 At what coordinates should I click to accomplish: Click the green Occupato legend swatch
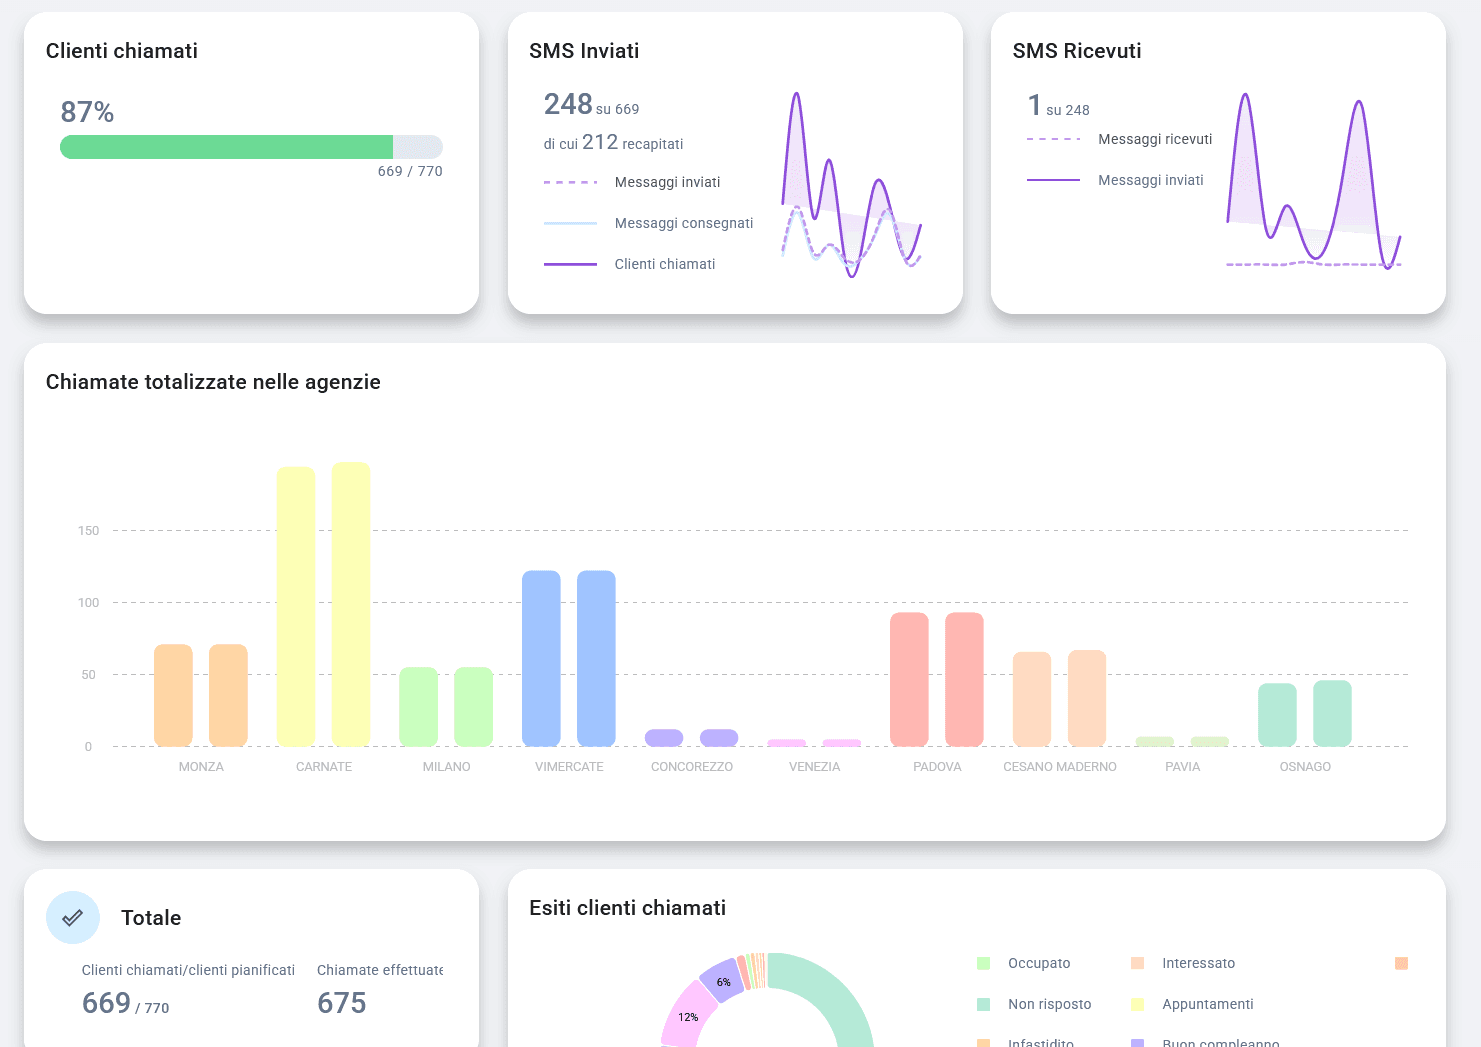tap(985, 962)
